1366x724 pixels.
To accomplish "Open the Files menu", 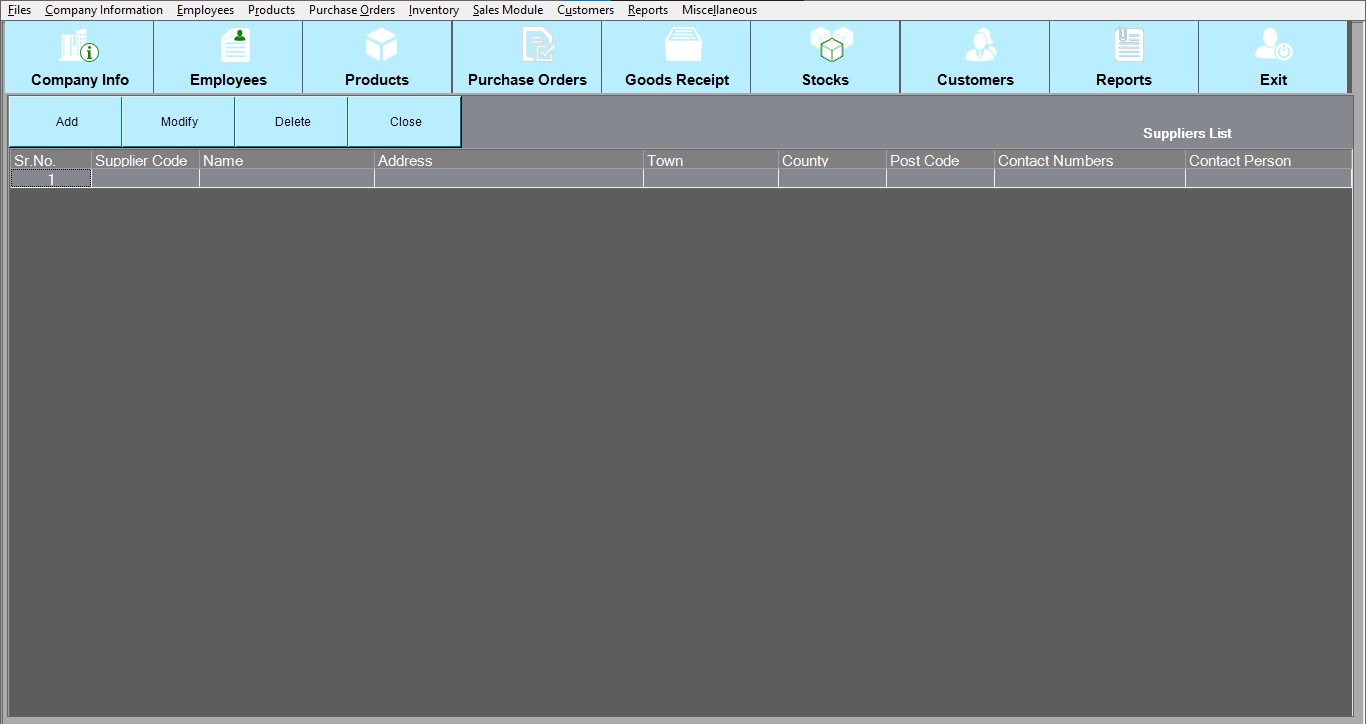I will (x=19, y=10).
